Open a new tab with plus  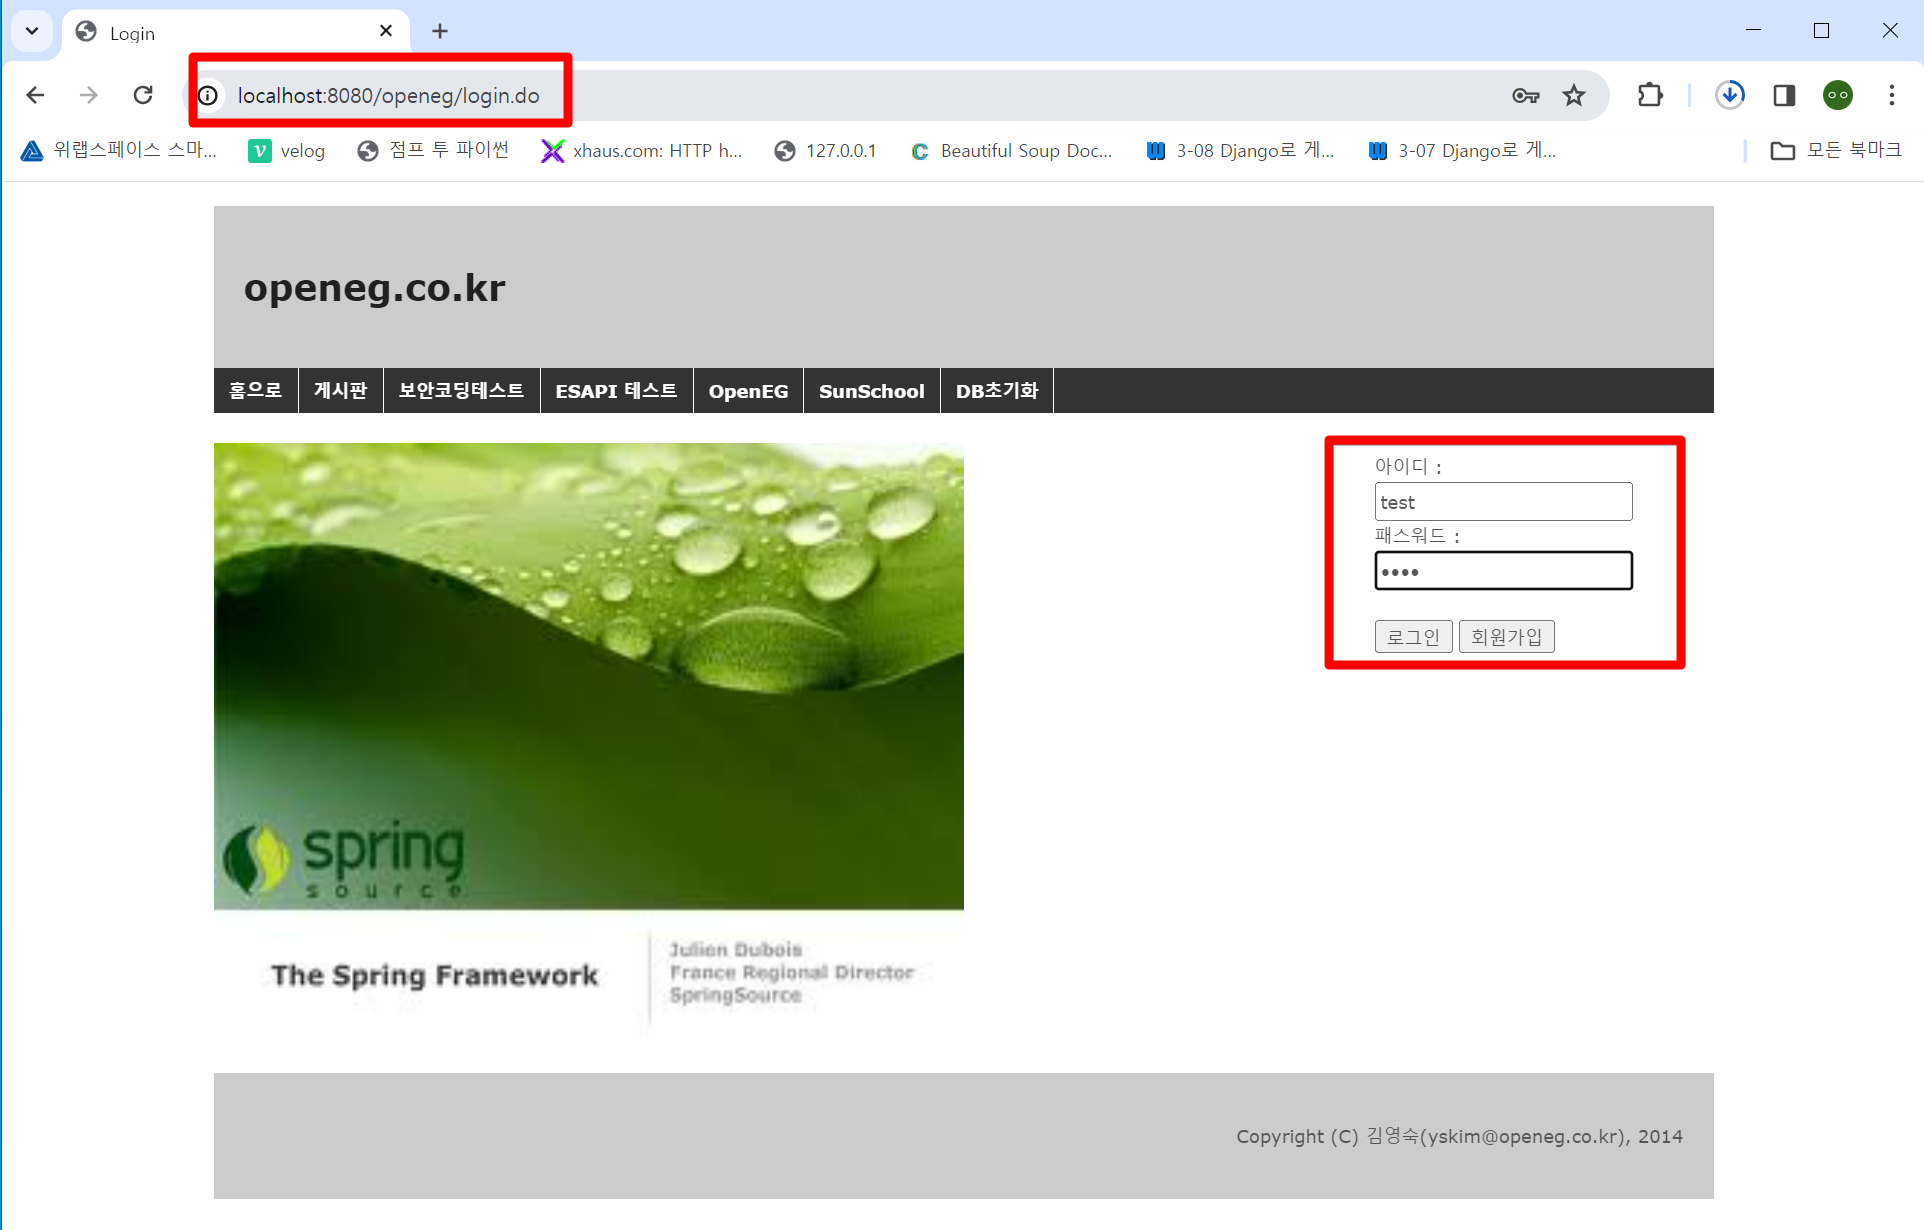440,31
